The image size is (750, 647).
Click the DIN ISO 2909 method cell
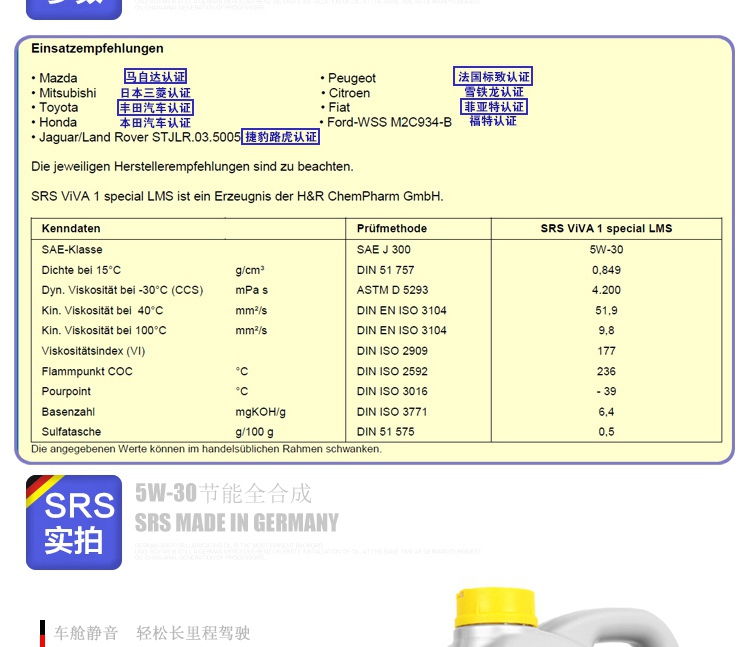click(x=392, y=351)
